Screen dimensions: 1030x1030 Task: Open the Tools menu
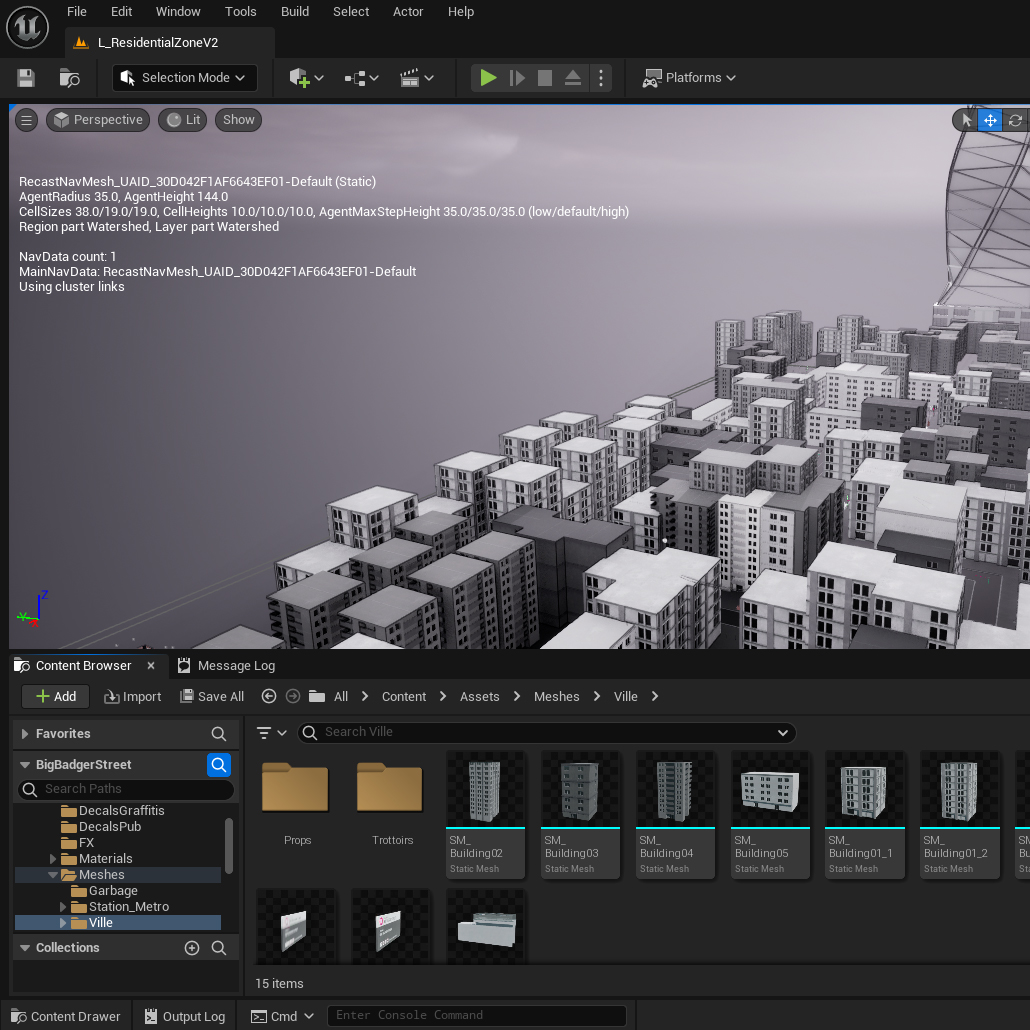click(240, 12)
